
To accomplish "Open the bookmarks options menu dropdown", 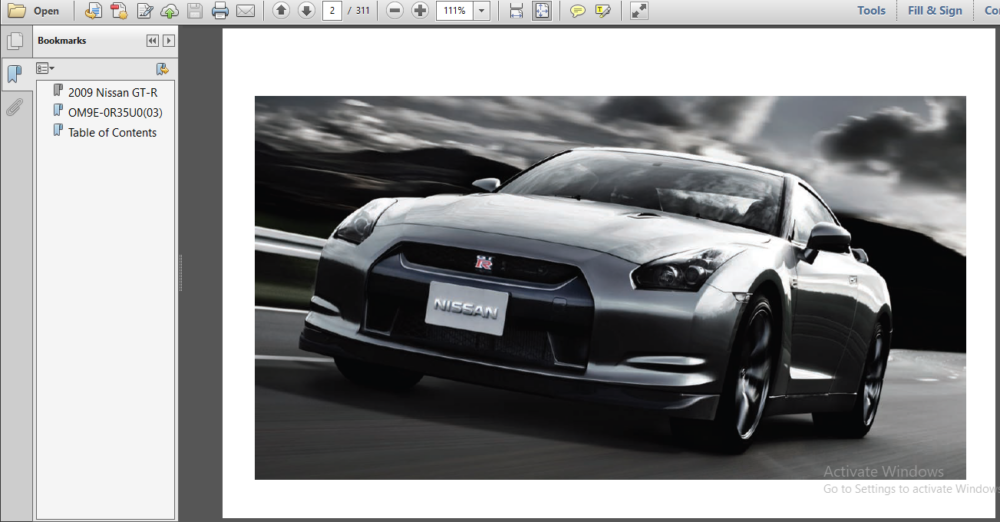I will 45,68.
